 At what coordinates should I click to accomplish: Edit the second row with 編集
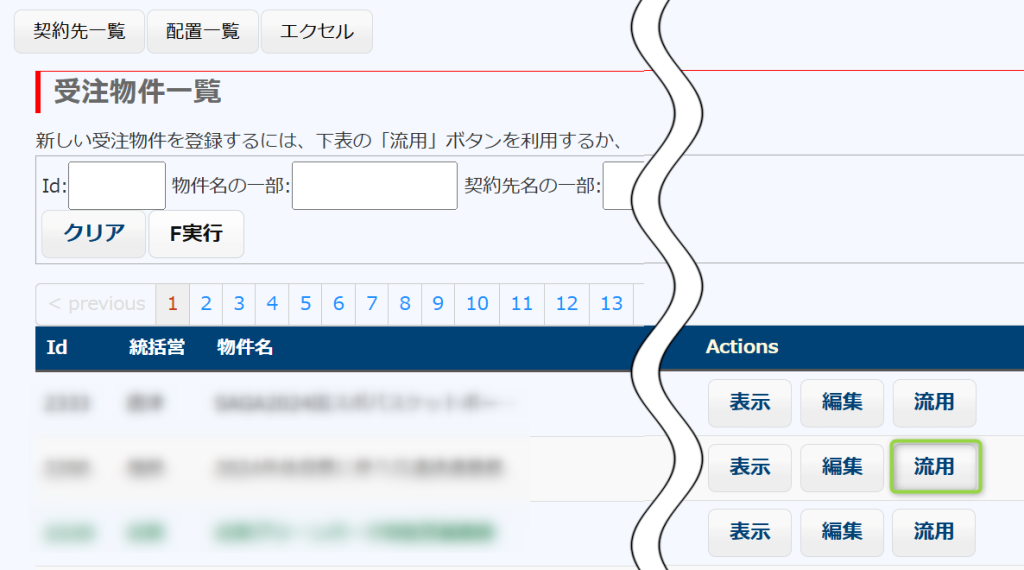point(841,467)
